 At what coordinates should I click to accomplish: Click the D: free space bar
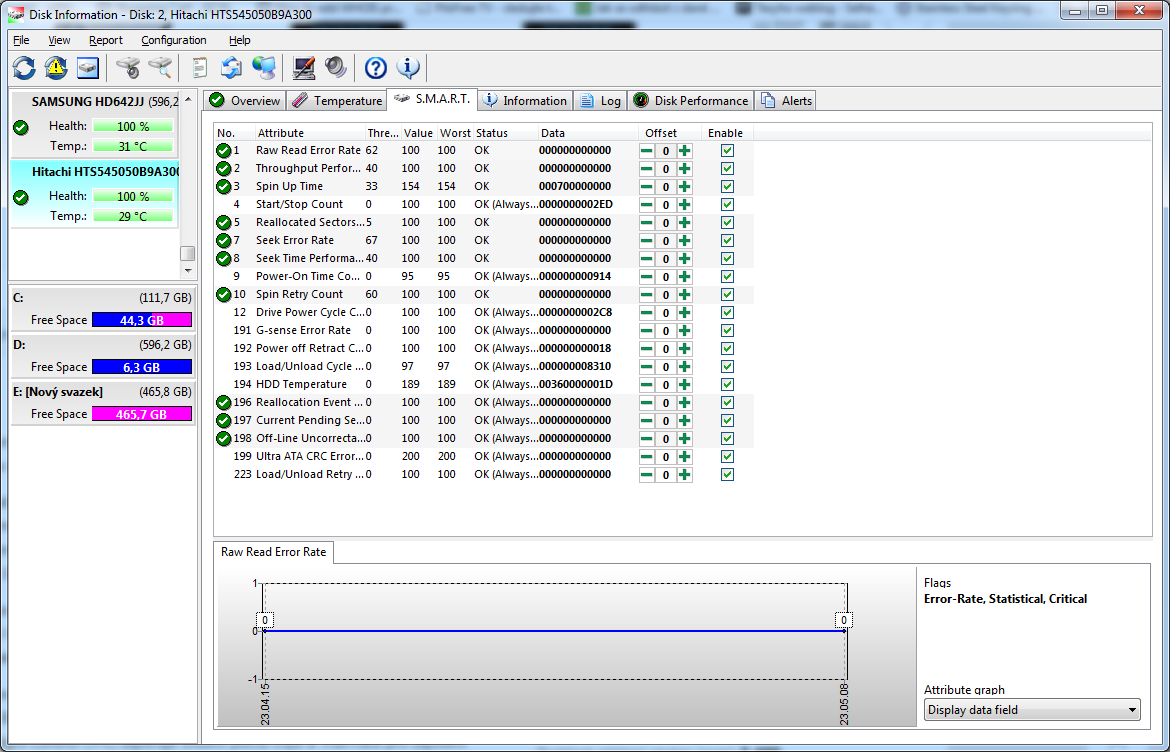tap(142, 367)
